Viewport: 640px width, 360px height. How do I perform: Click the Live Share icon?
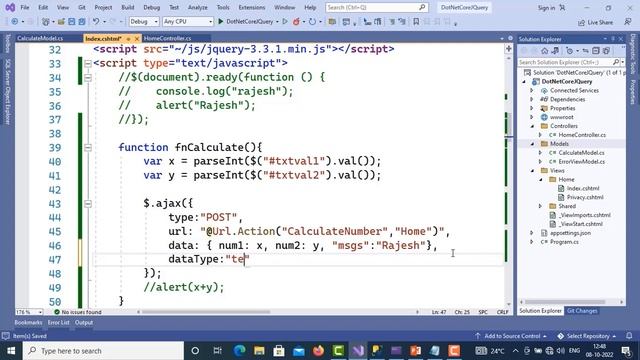(x=581, y=23)
